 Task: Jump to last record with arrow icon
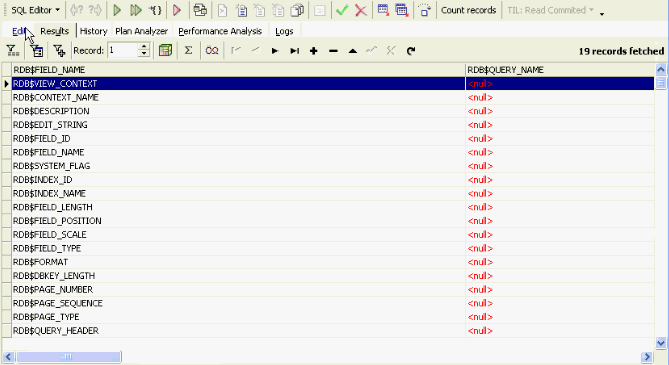pyautogui.click(x=294, y=51)
